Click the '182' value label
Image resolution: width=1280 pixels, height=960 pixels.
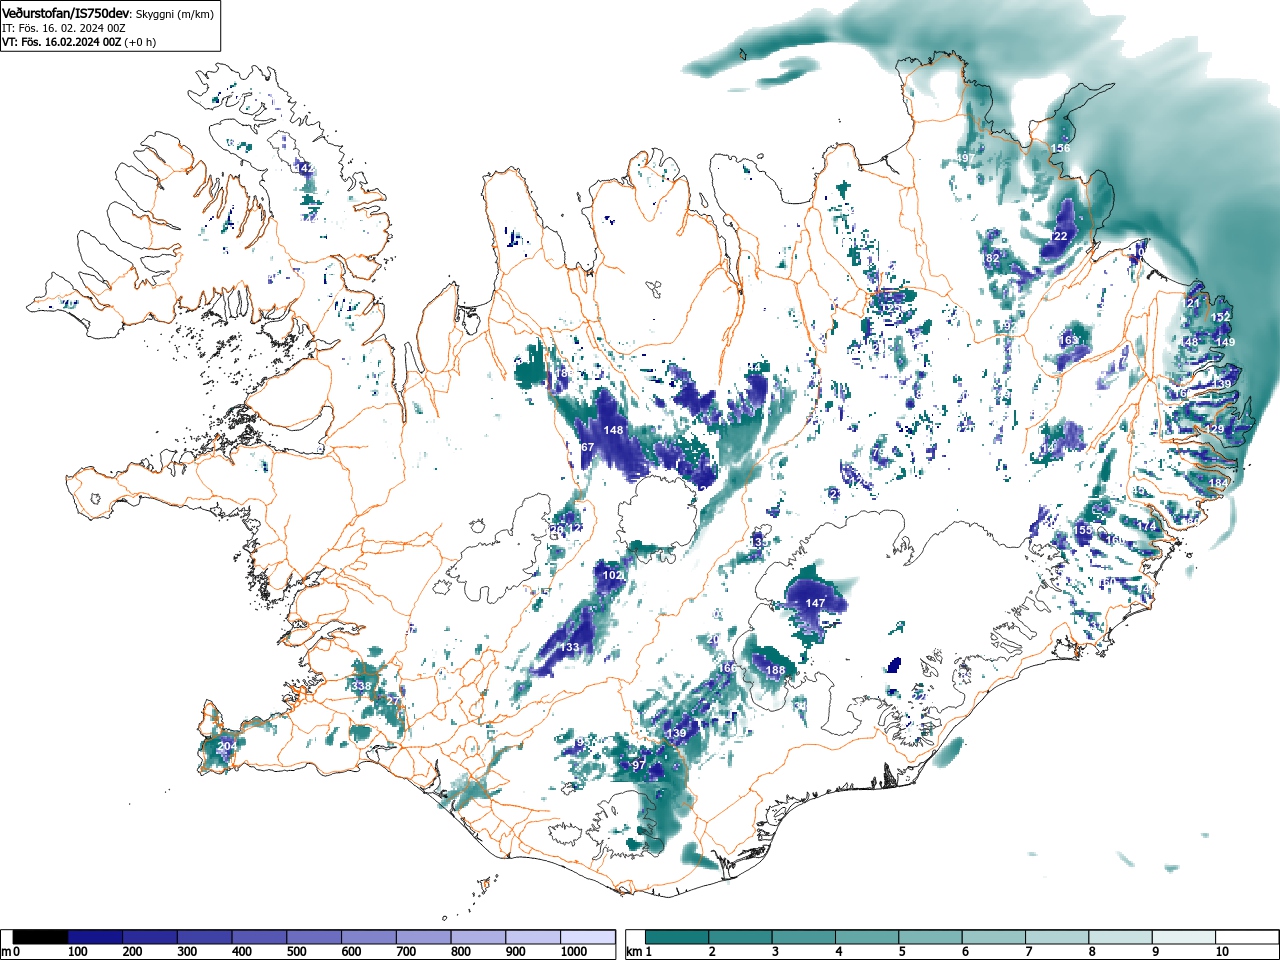pos(990,258)
